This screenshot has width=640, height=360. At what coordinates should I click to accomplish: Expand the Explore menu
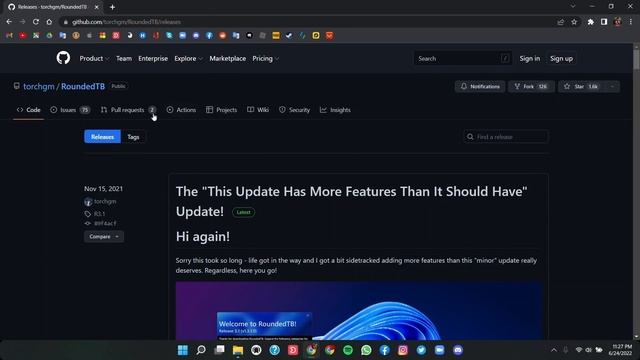189,58
